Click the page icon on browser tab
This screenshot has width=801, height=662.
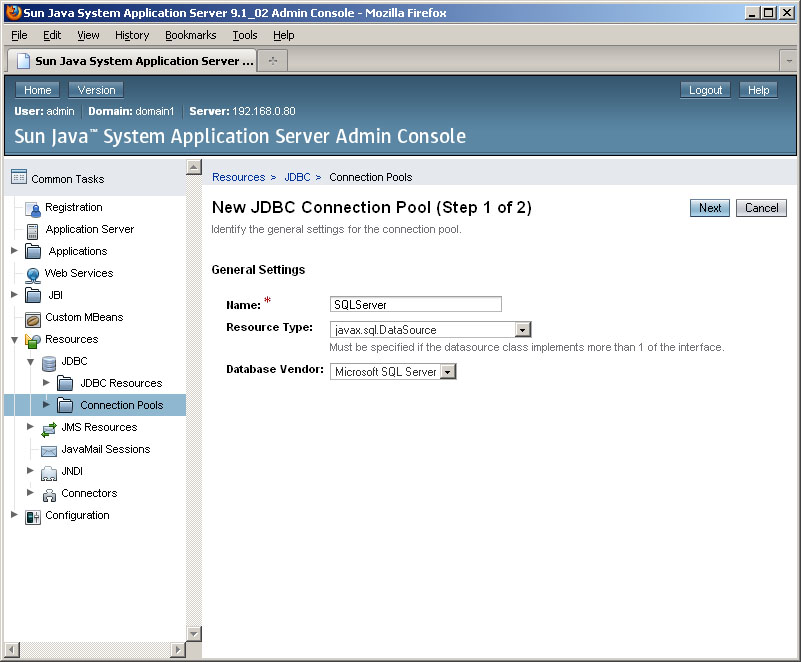tap(23, 61)
